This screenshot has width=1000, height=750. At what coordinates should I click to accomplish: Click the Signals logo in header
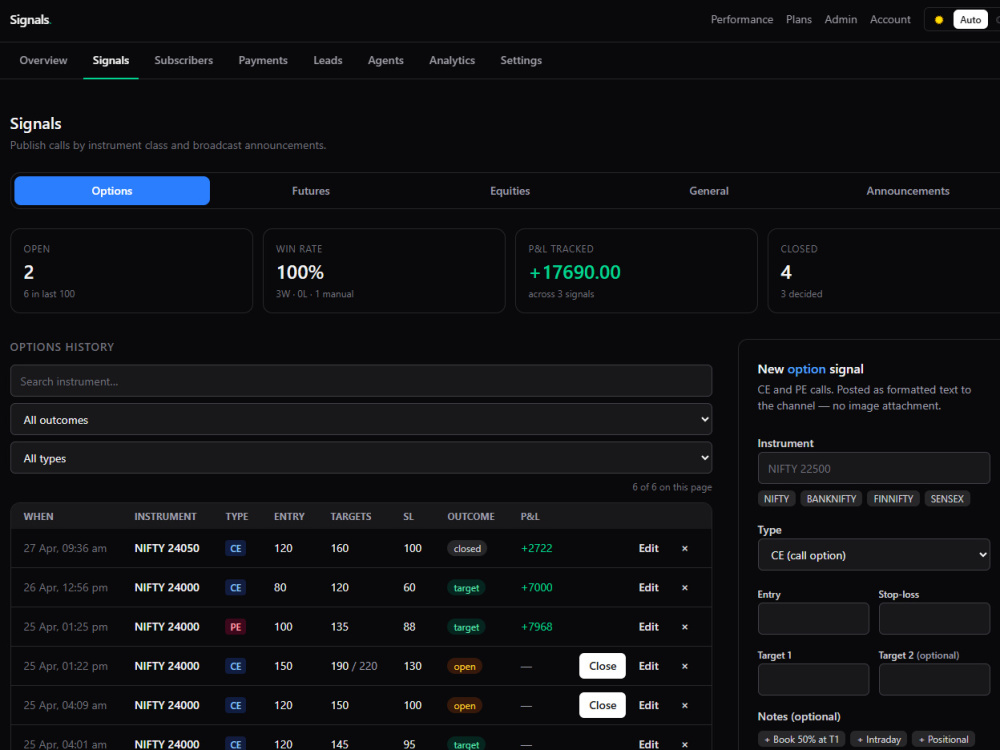tap(30, 20)
